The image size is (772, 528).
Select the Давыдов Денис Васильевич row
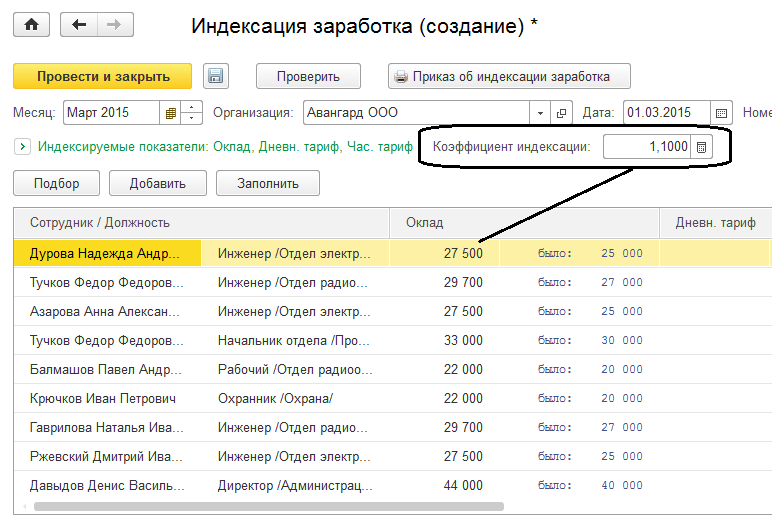[x=108, y=486]
